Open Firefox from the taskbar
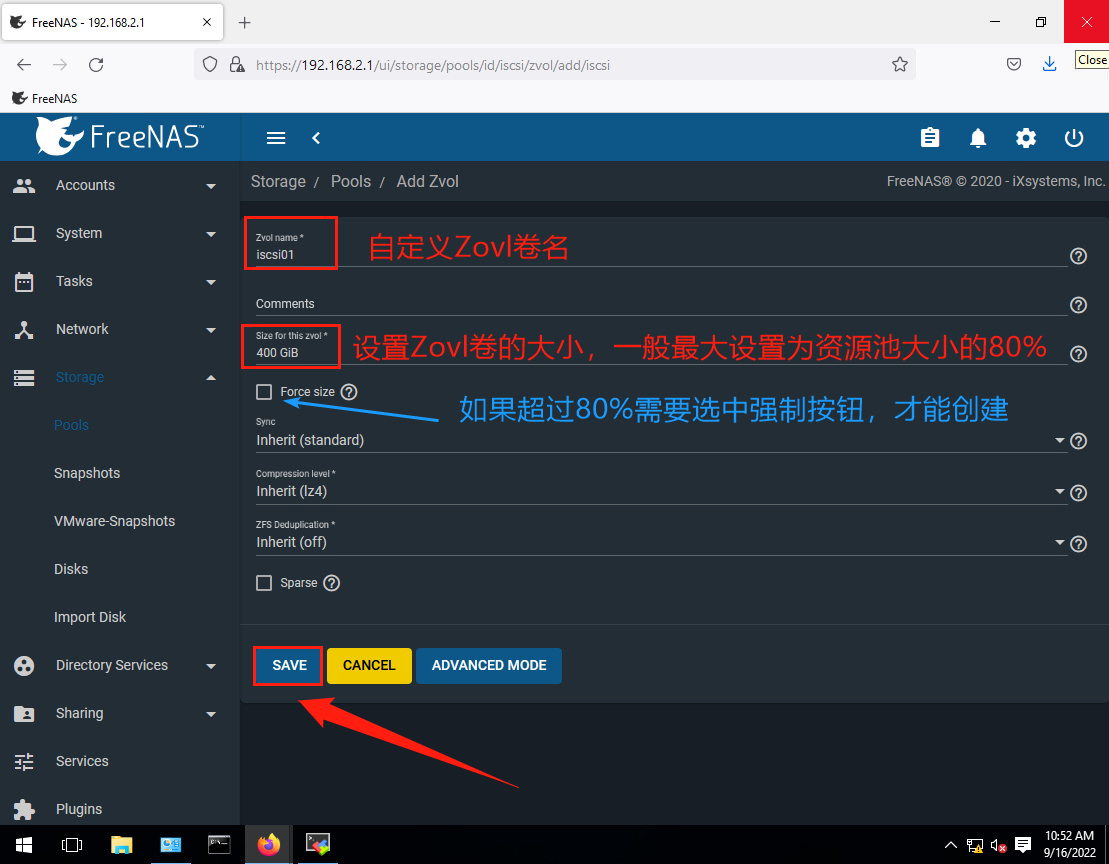The width and height of the screenshot is (1109, 864). 269,845
